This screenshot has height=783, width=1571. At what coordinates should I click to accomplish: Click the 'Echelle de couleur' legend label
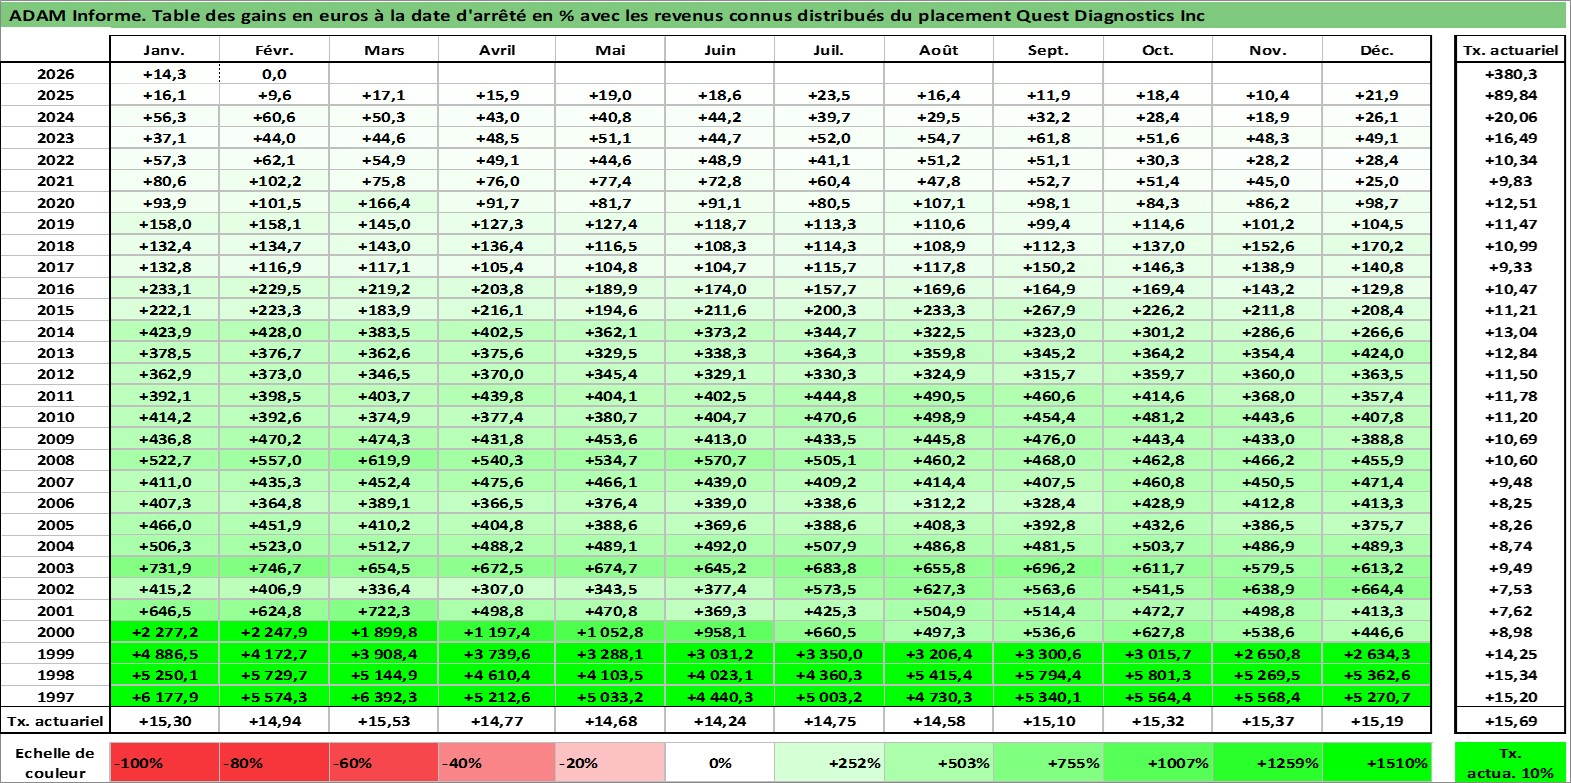(x=55, y=763)
